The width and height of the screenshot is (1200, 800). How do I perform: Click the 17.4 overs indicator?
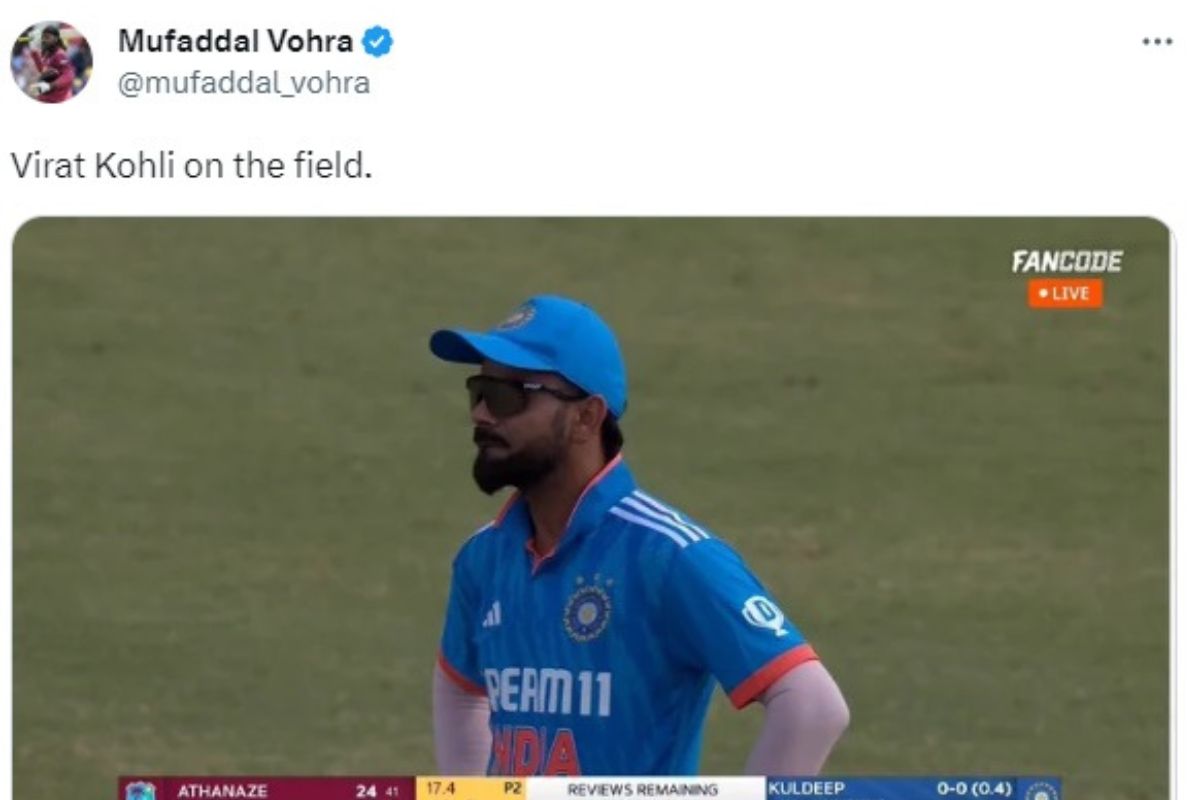440,789
